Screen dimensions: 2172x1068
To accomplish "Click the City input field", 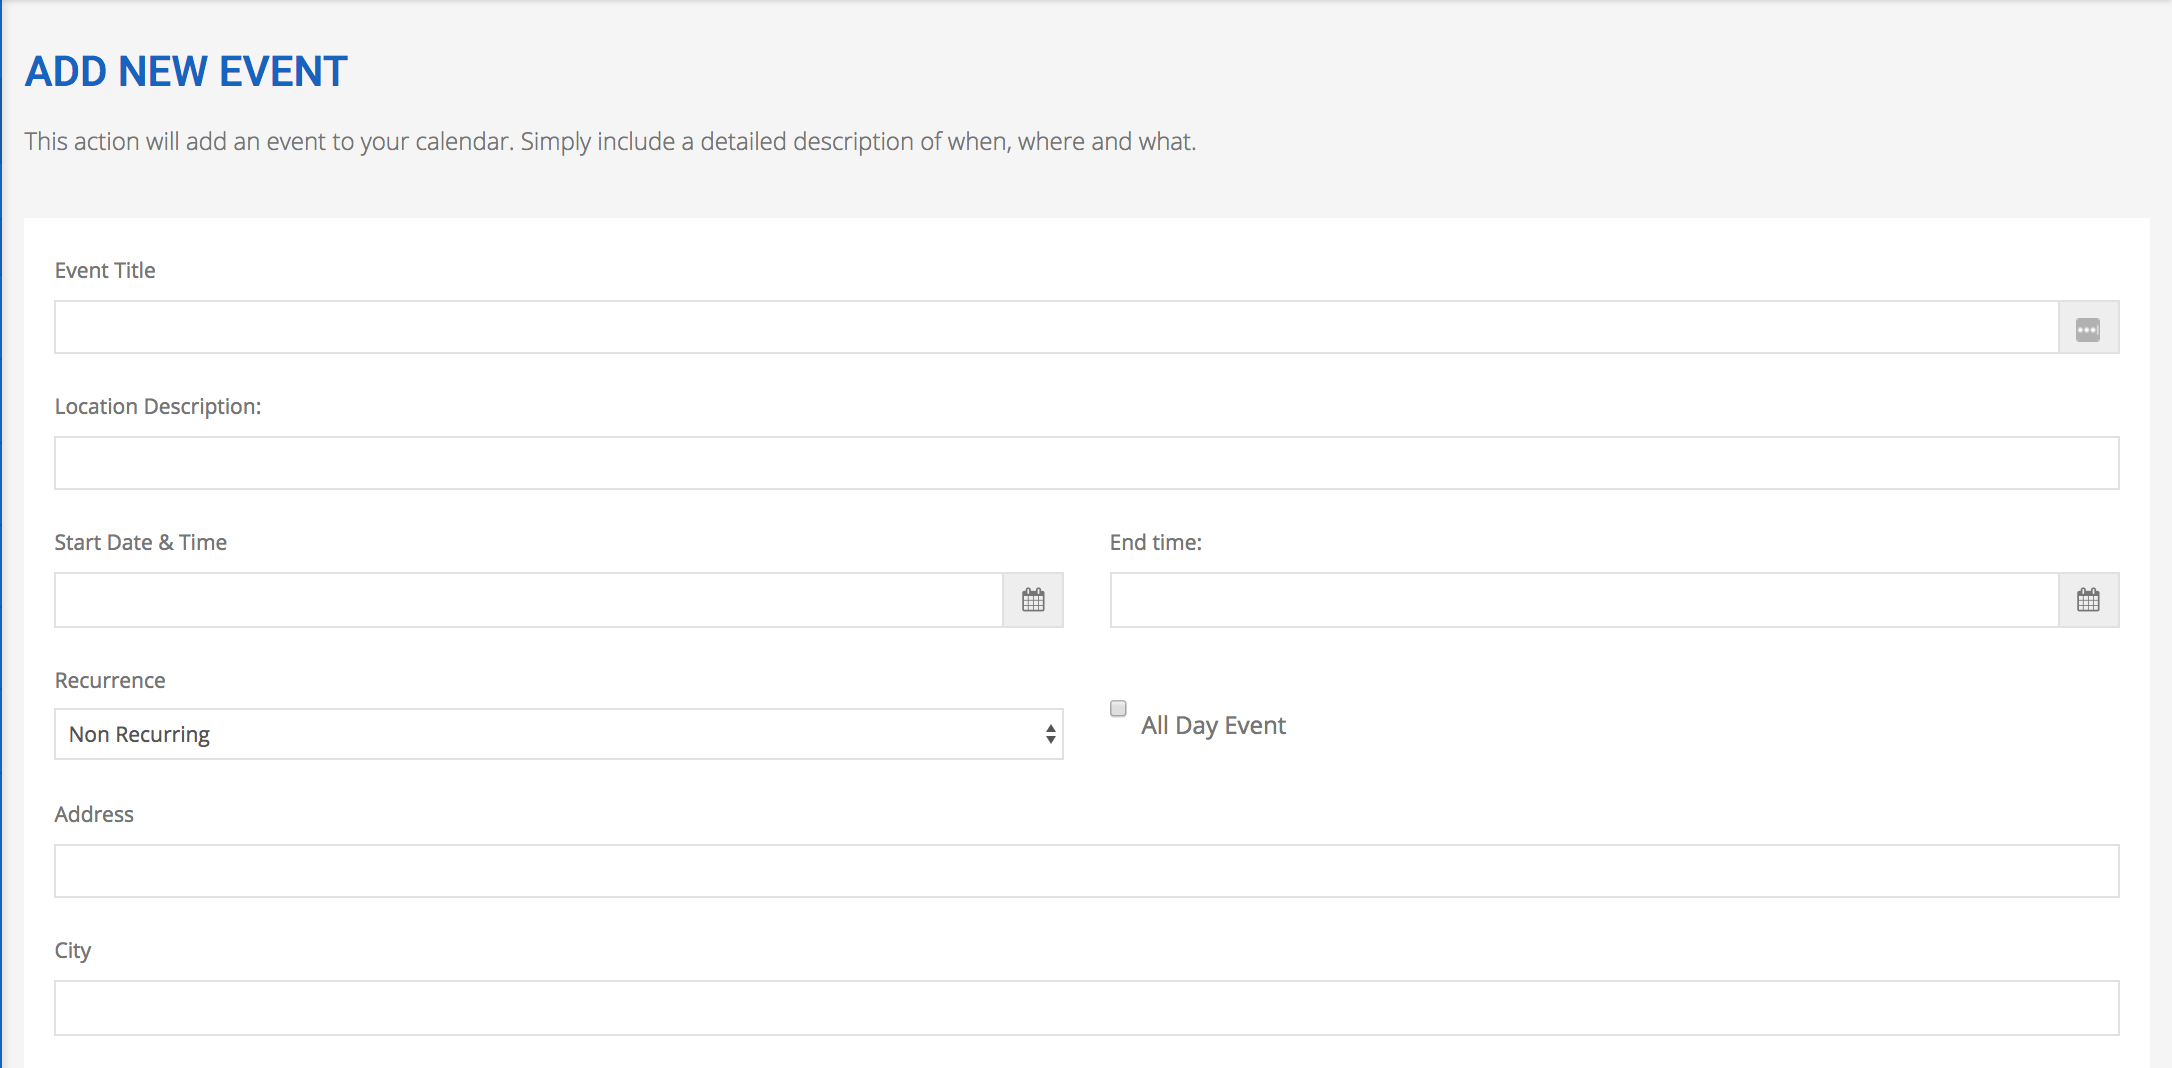I will pos(1087,1008).
